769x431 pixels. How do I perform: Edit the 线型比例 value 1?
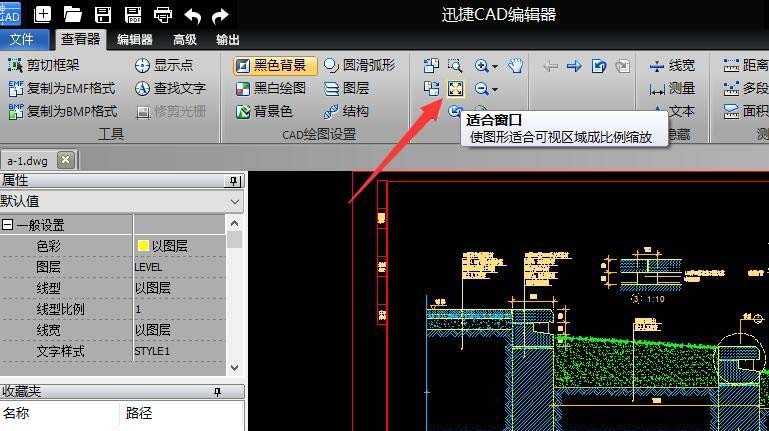point(179,309)
